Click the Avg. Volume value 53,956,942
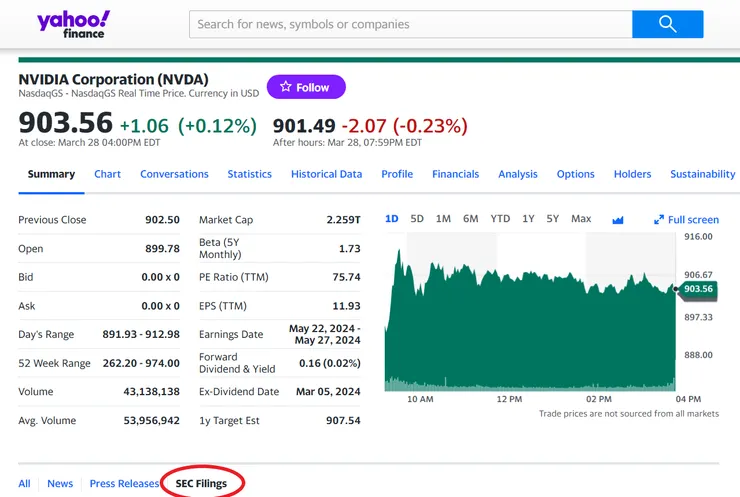The width and height of the screenshot is (740, 497). click(151, 421)
